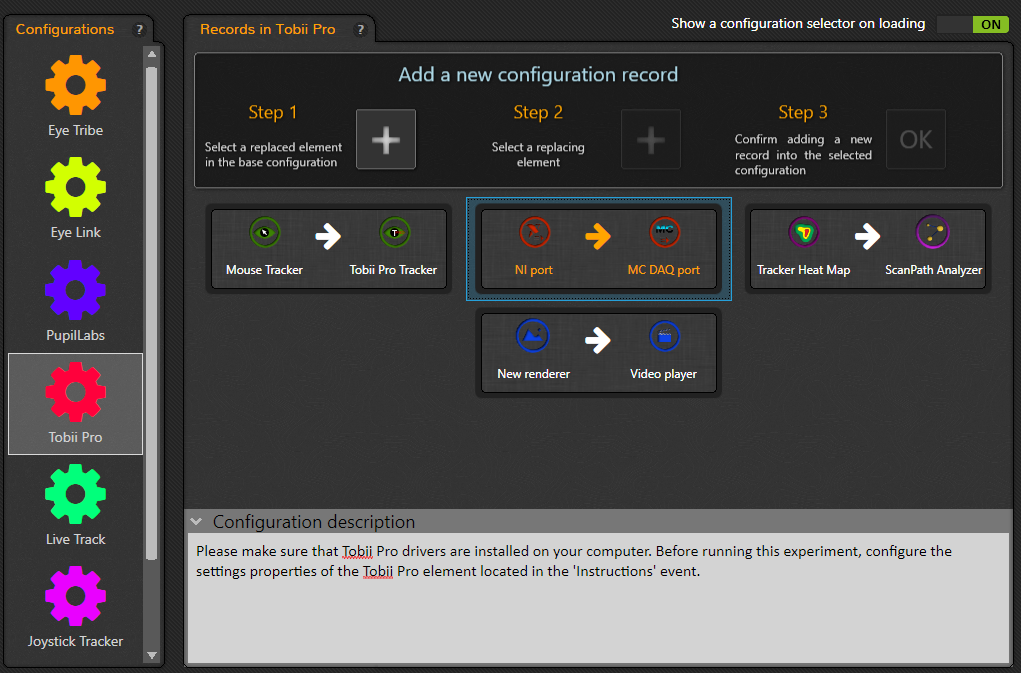
Task: Click 'Show a configuration selector on loading' label
Action: [798, 24]
